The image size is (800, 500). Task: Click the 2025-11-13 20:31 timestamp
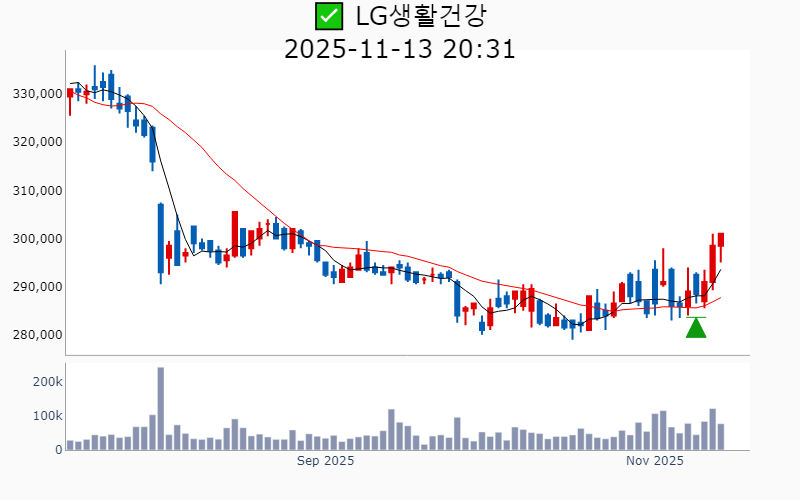pyautogui.click(x=400, y=49)
